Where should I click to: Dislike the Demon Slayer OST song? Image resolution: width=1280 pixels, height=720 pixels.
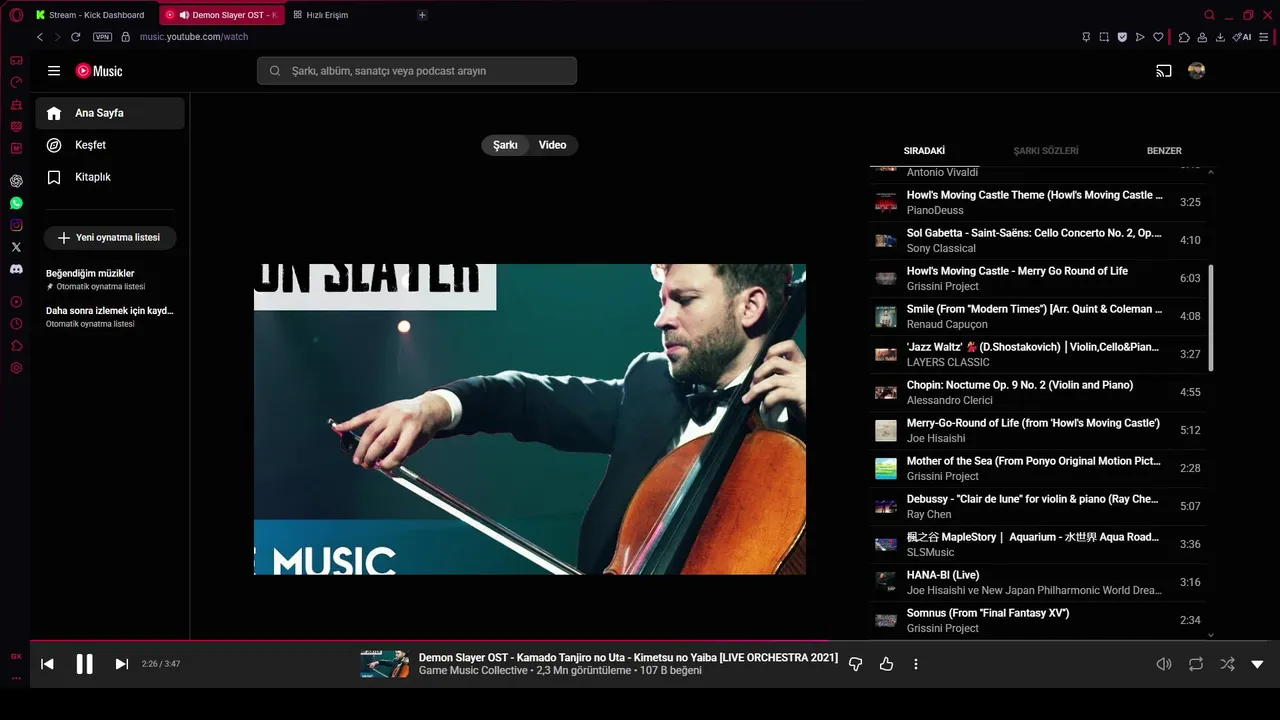(855, 664)
